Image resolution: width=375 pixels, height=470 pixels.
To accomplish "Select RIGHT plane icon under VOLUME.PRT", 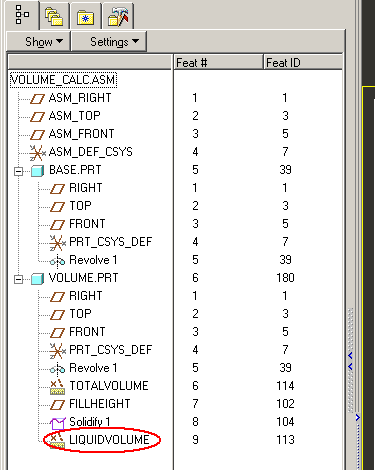I will tap(57, 297).
